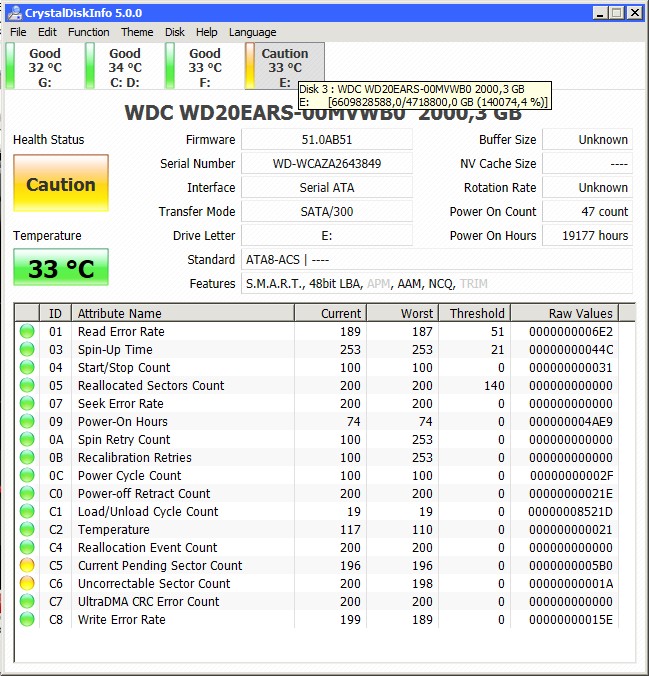
Task: Click the Power On Hours value 19177 hours
Action: (587, 236)
